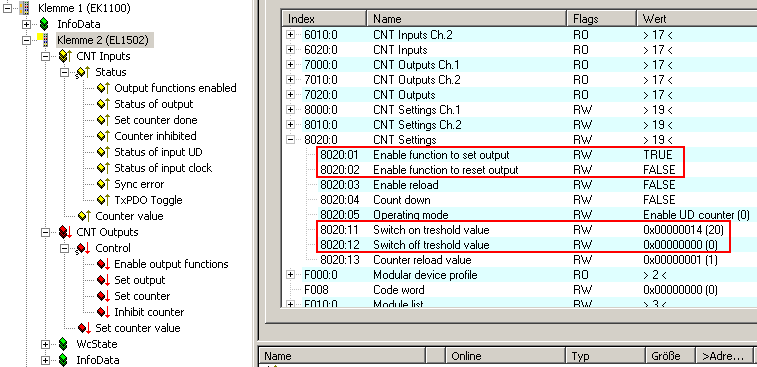This screenshot has width=757, height=367.
Task: Click the Enable output functions variable icon
Action: coord(103,264)
